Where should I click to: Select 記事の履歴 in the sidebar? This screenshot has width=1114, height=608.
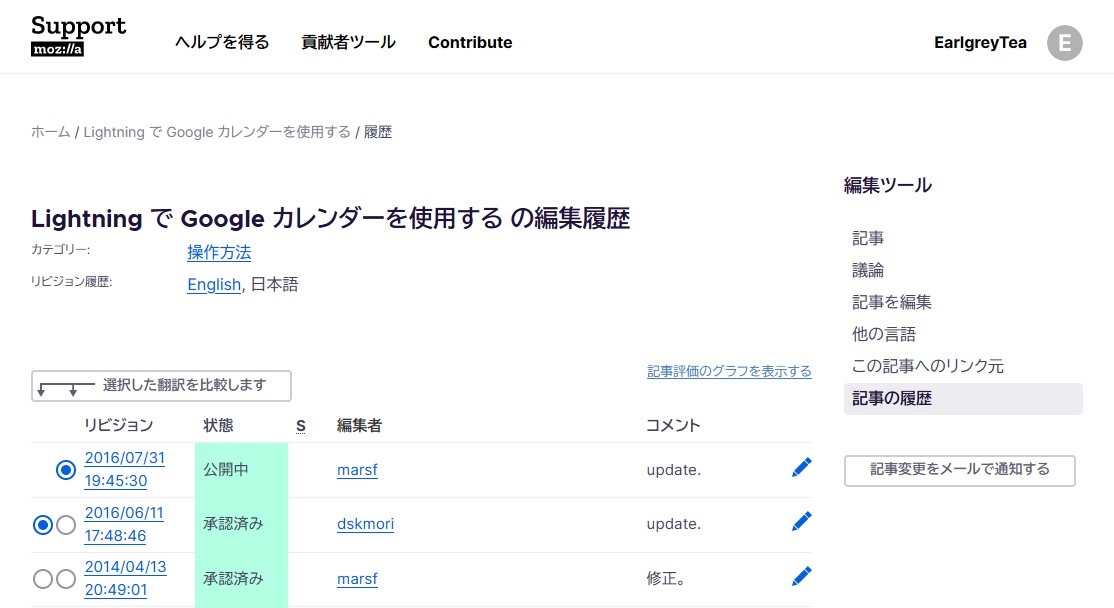(x=892, y=398)
